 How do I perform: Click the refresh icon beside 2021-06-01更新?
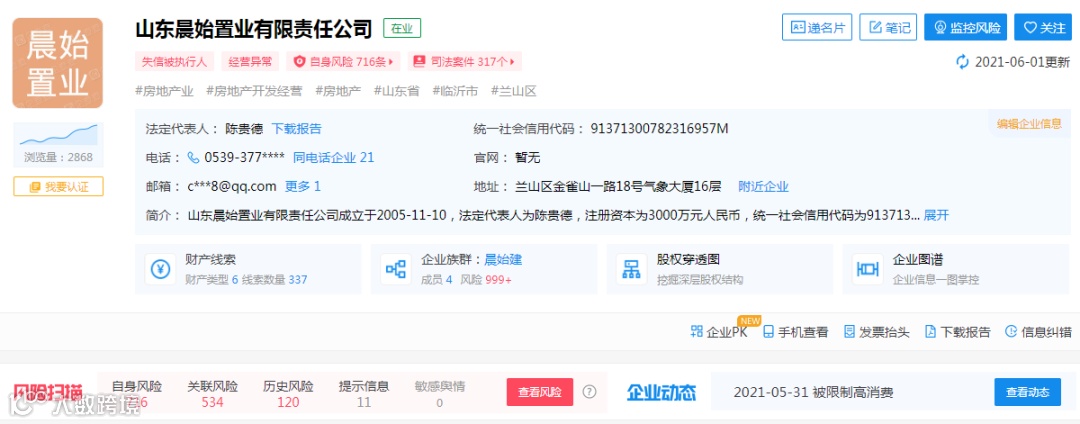tap(962, 61)
